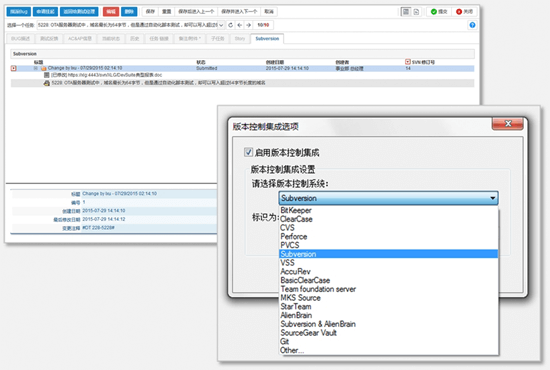The height and width of the screenshot is (370, 550).
Task: Choose Git from the list
Action: point(388,342)
